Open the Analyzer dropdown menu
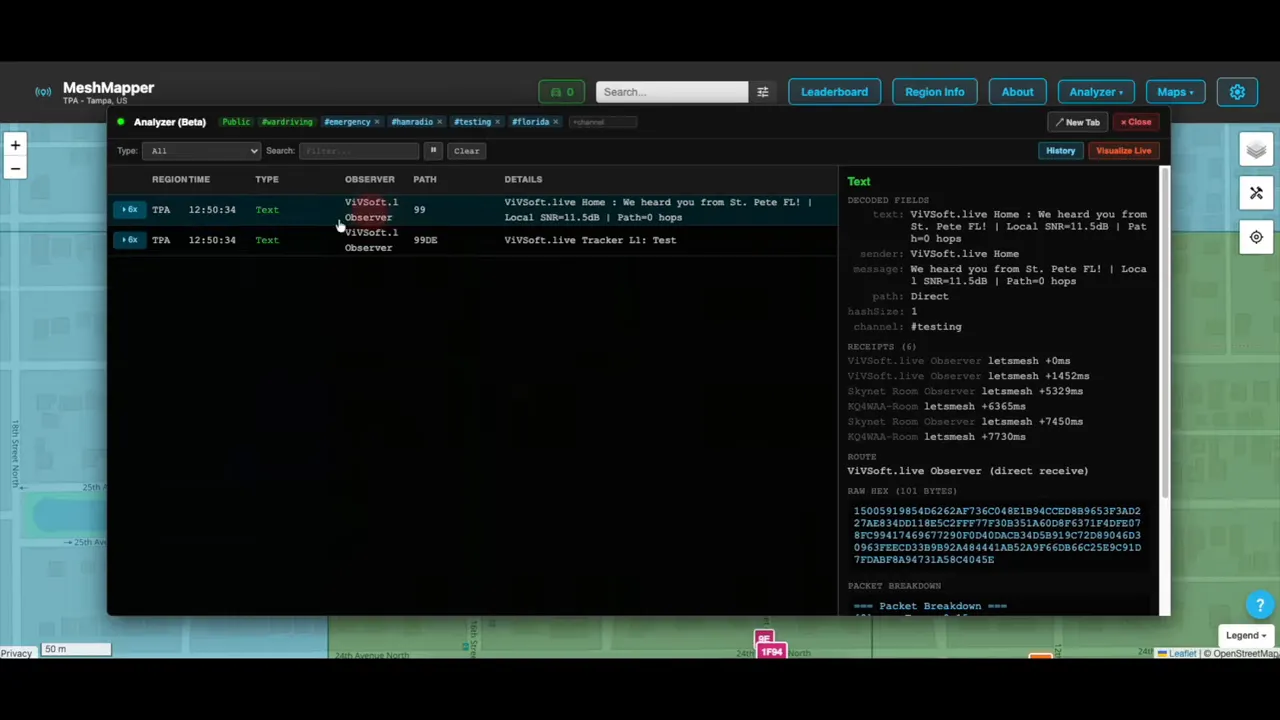1280x720 pixels. click(x=1096, y=92)
